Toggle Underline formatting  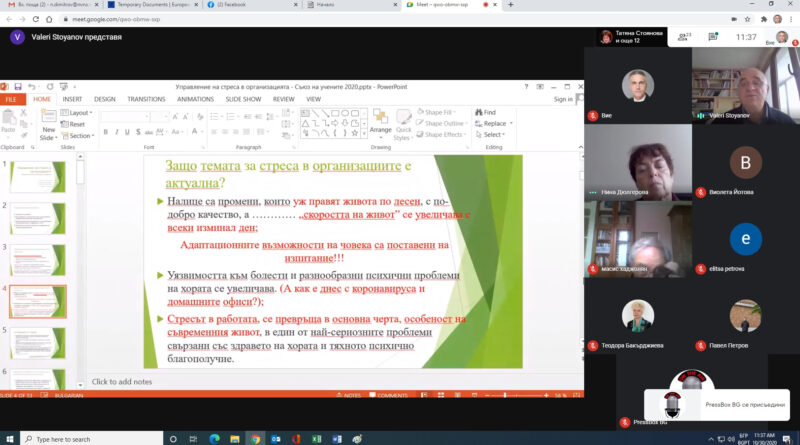tap(127, 132)
